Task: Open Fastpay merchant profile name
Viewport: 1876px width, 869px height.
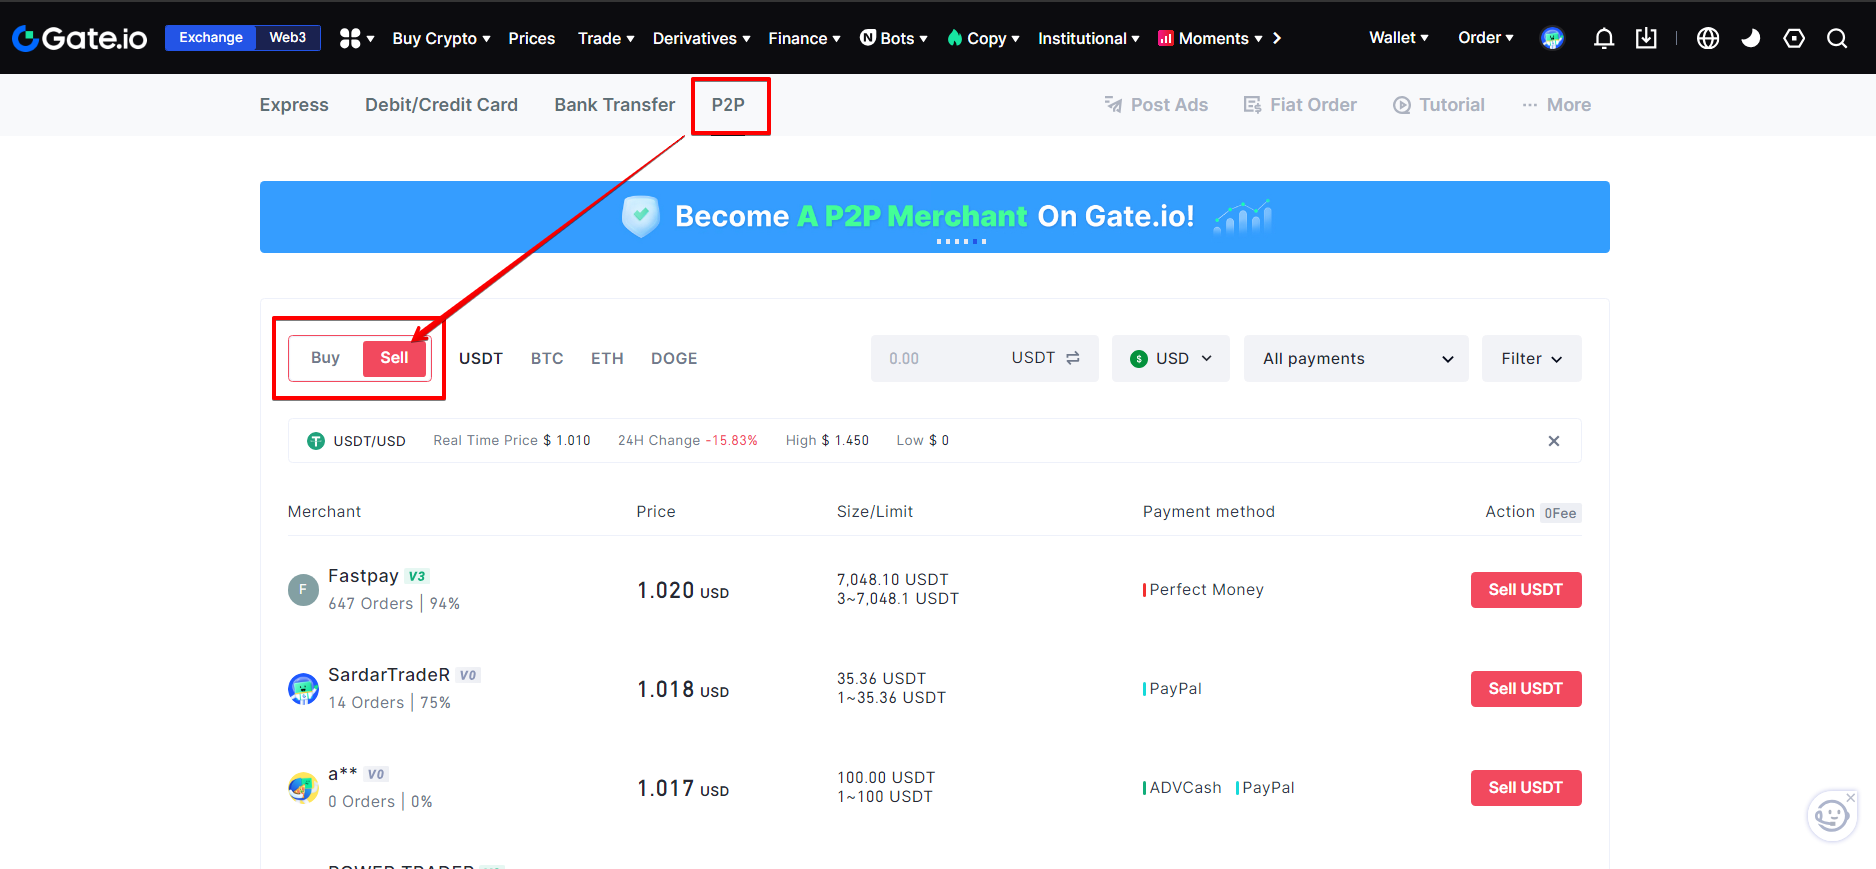Action: (x=363, y=576)
